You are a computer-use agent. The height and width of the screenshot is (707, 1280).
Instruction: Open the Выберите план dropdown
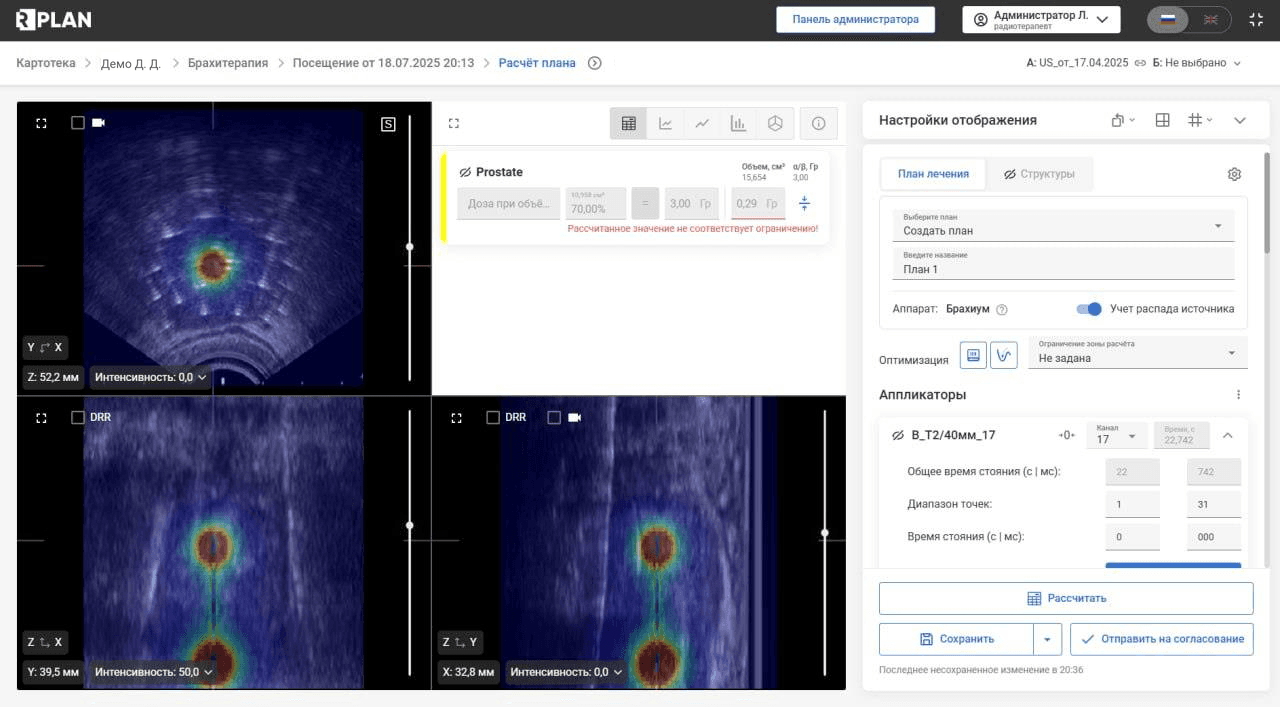pyautogui.click(x=1063, y=225)
